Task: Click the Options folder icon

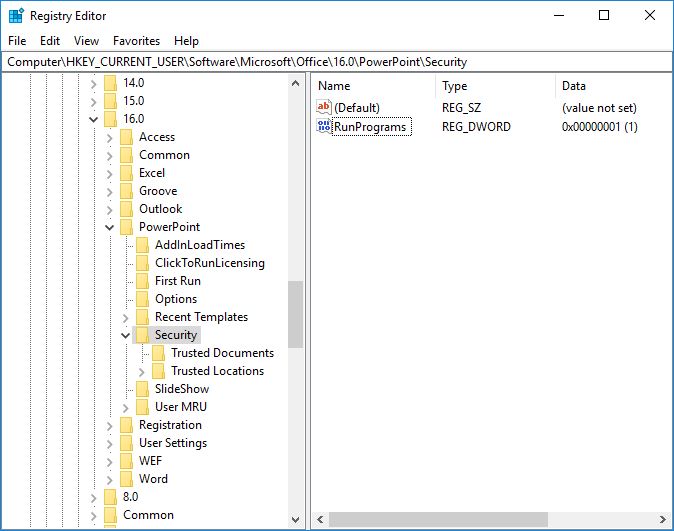Action: (x=142, y=299)
